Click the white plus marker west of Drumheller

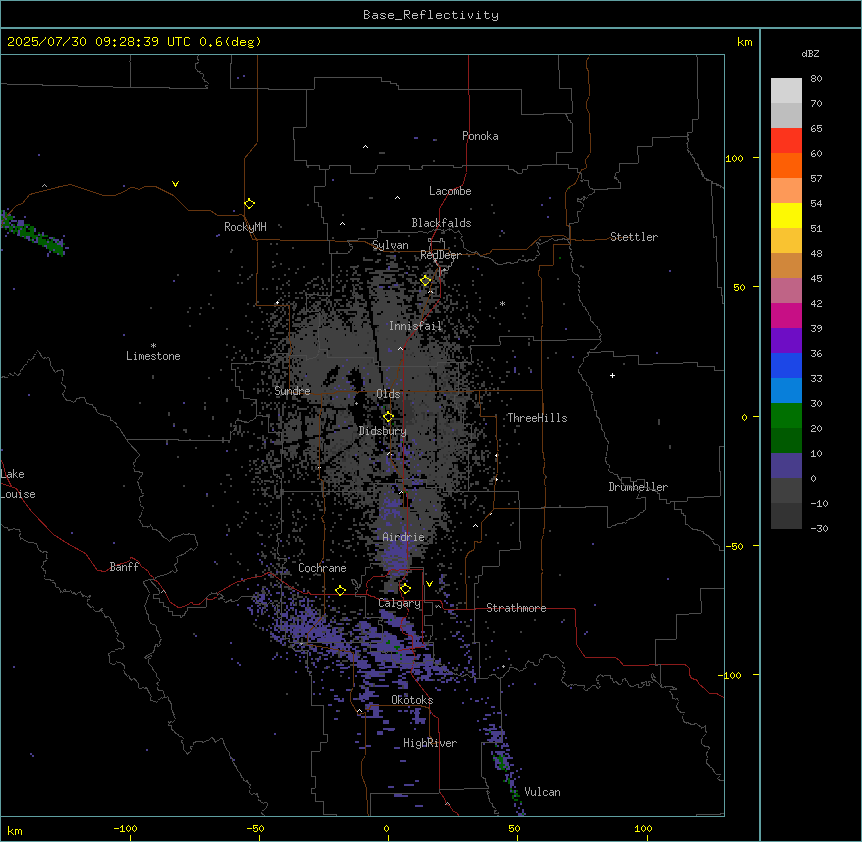click(x=612, y=375)
